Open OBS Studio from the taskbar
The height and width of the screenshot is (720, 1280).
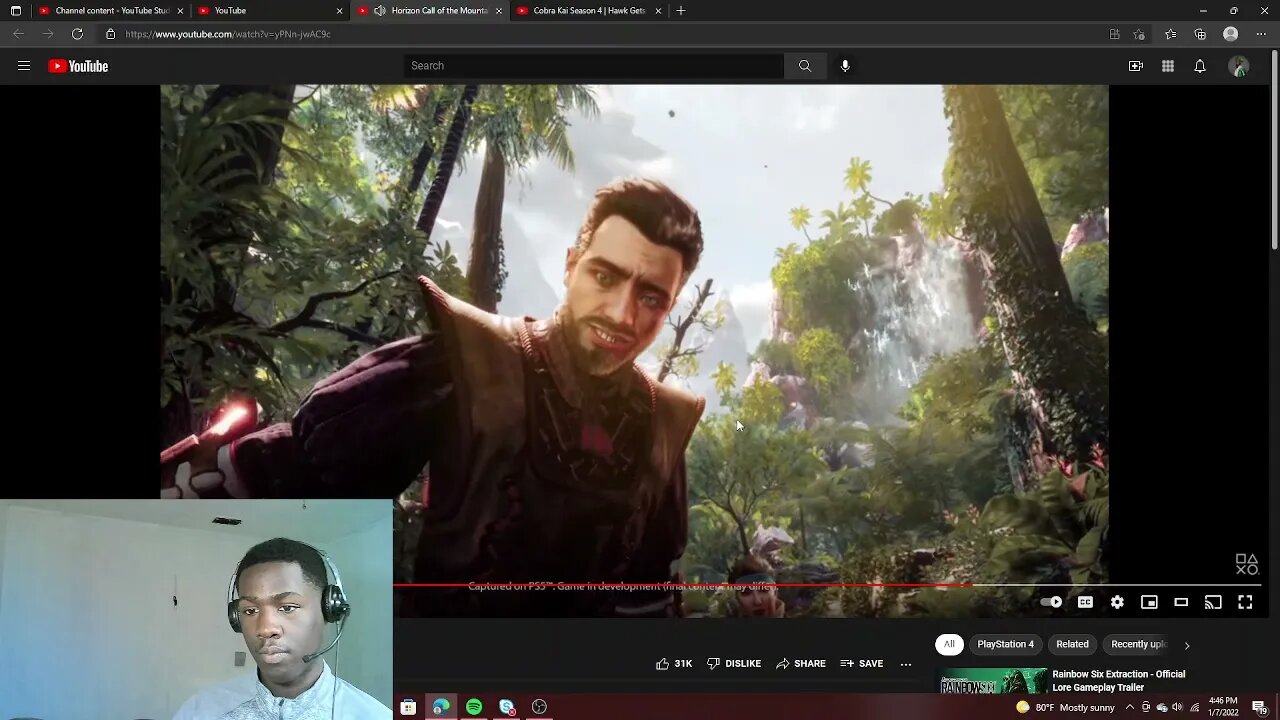tap(540, 707)
